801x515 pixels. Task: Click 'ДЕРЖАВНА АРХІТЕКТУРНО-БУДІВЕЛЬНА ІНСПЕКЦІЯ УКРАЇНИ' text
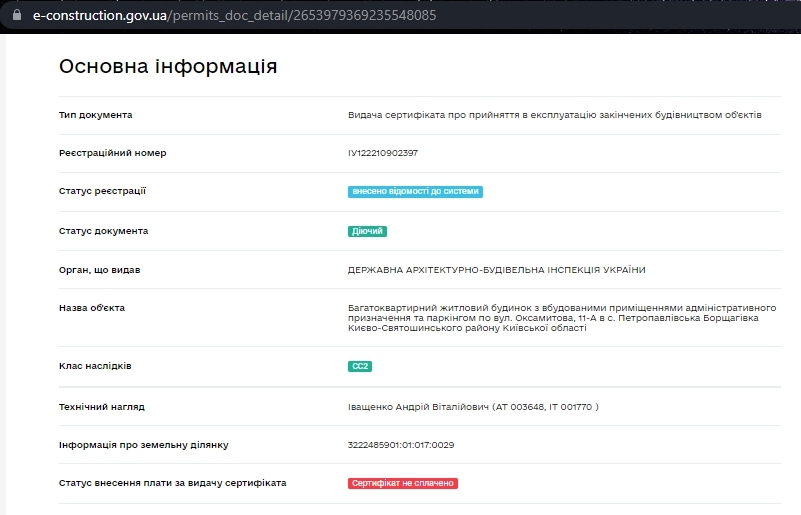497,270
